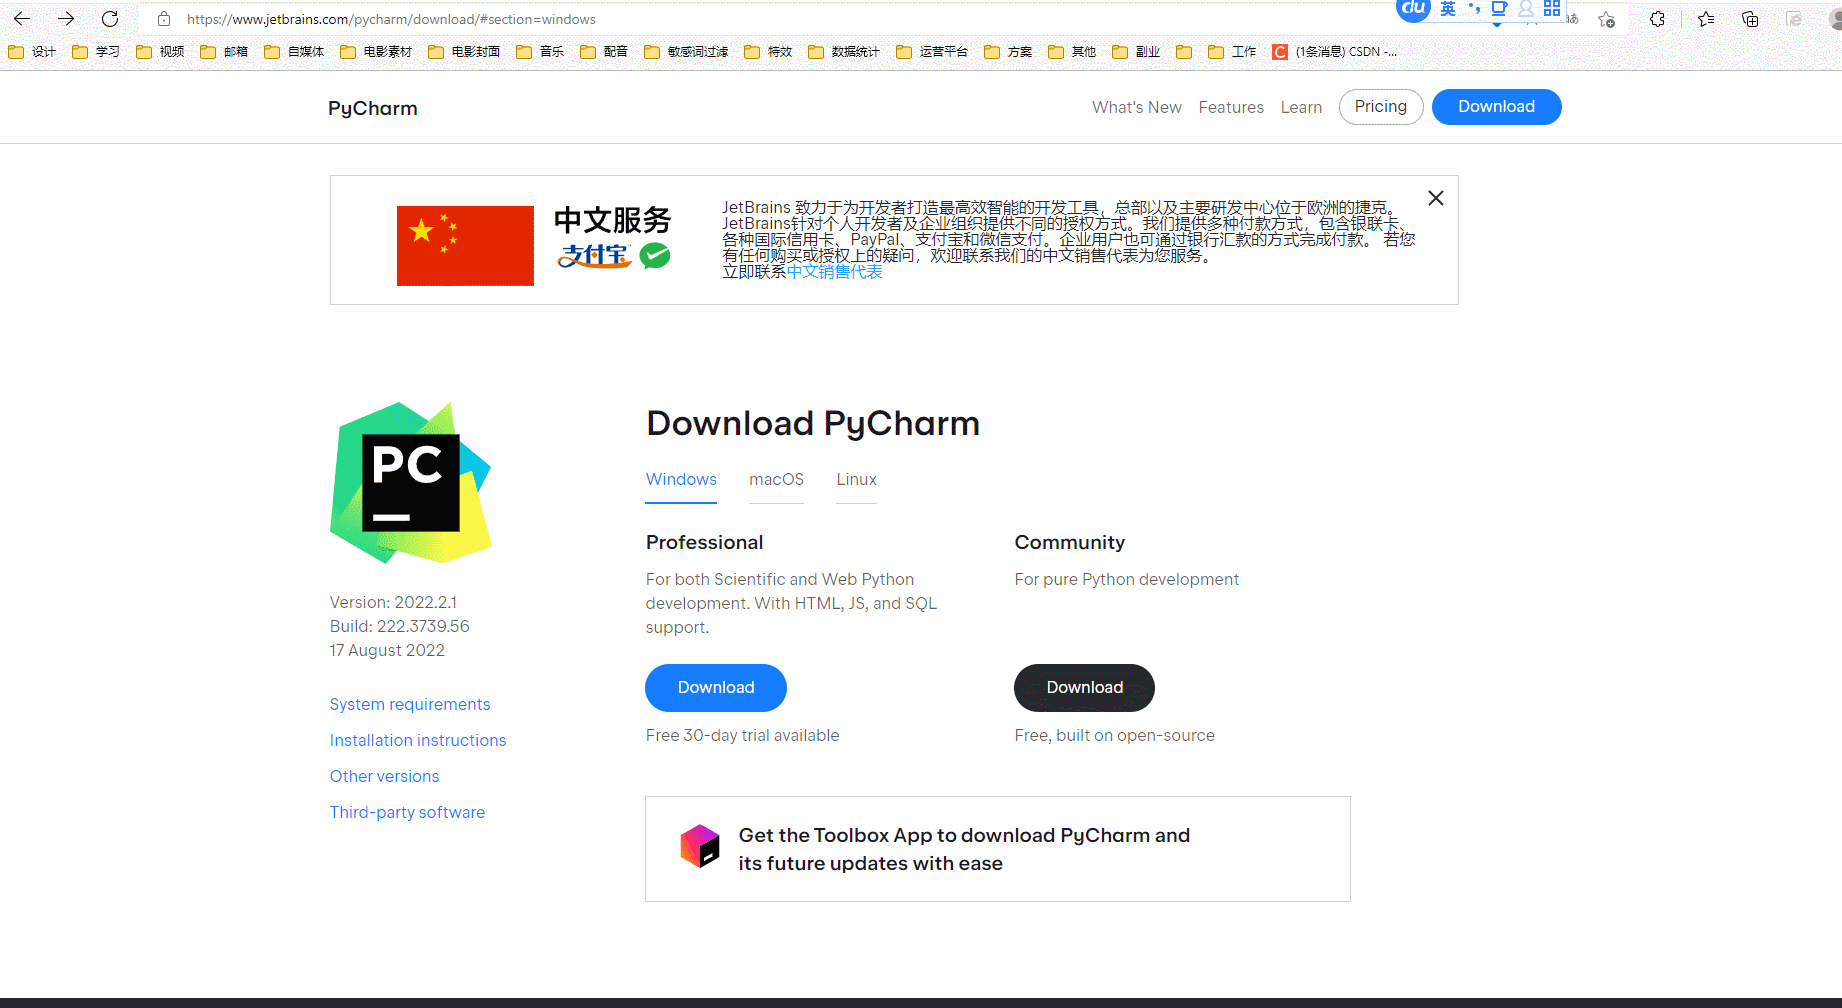The image size is (1842, 1008).
Task: Select the macOS tab
Action: point(776,480)
